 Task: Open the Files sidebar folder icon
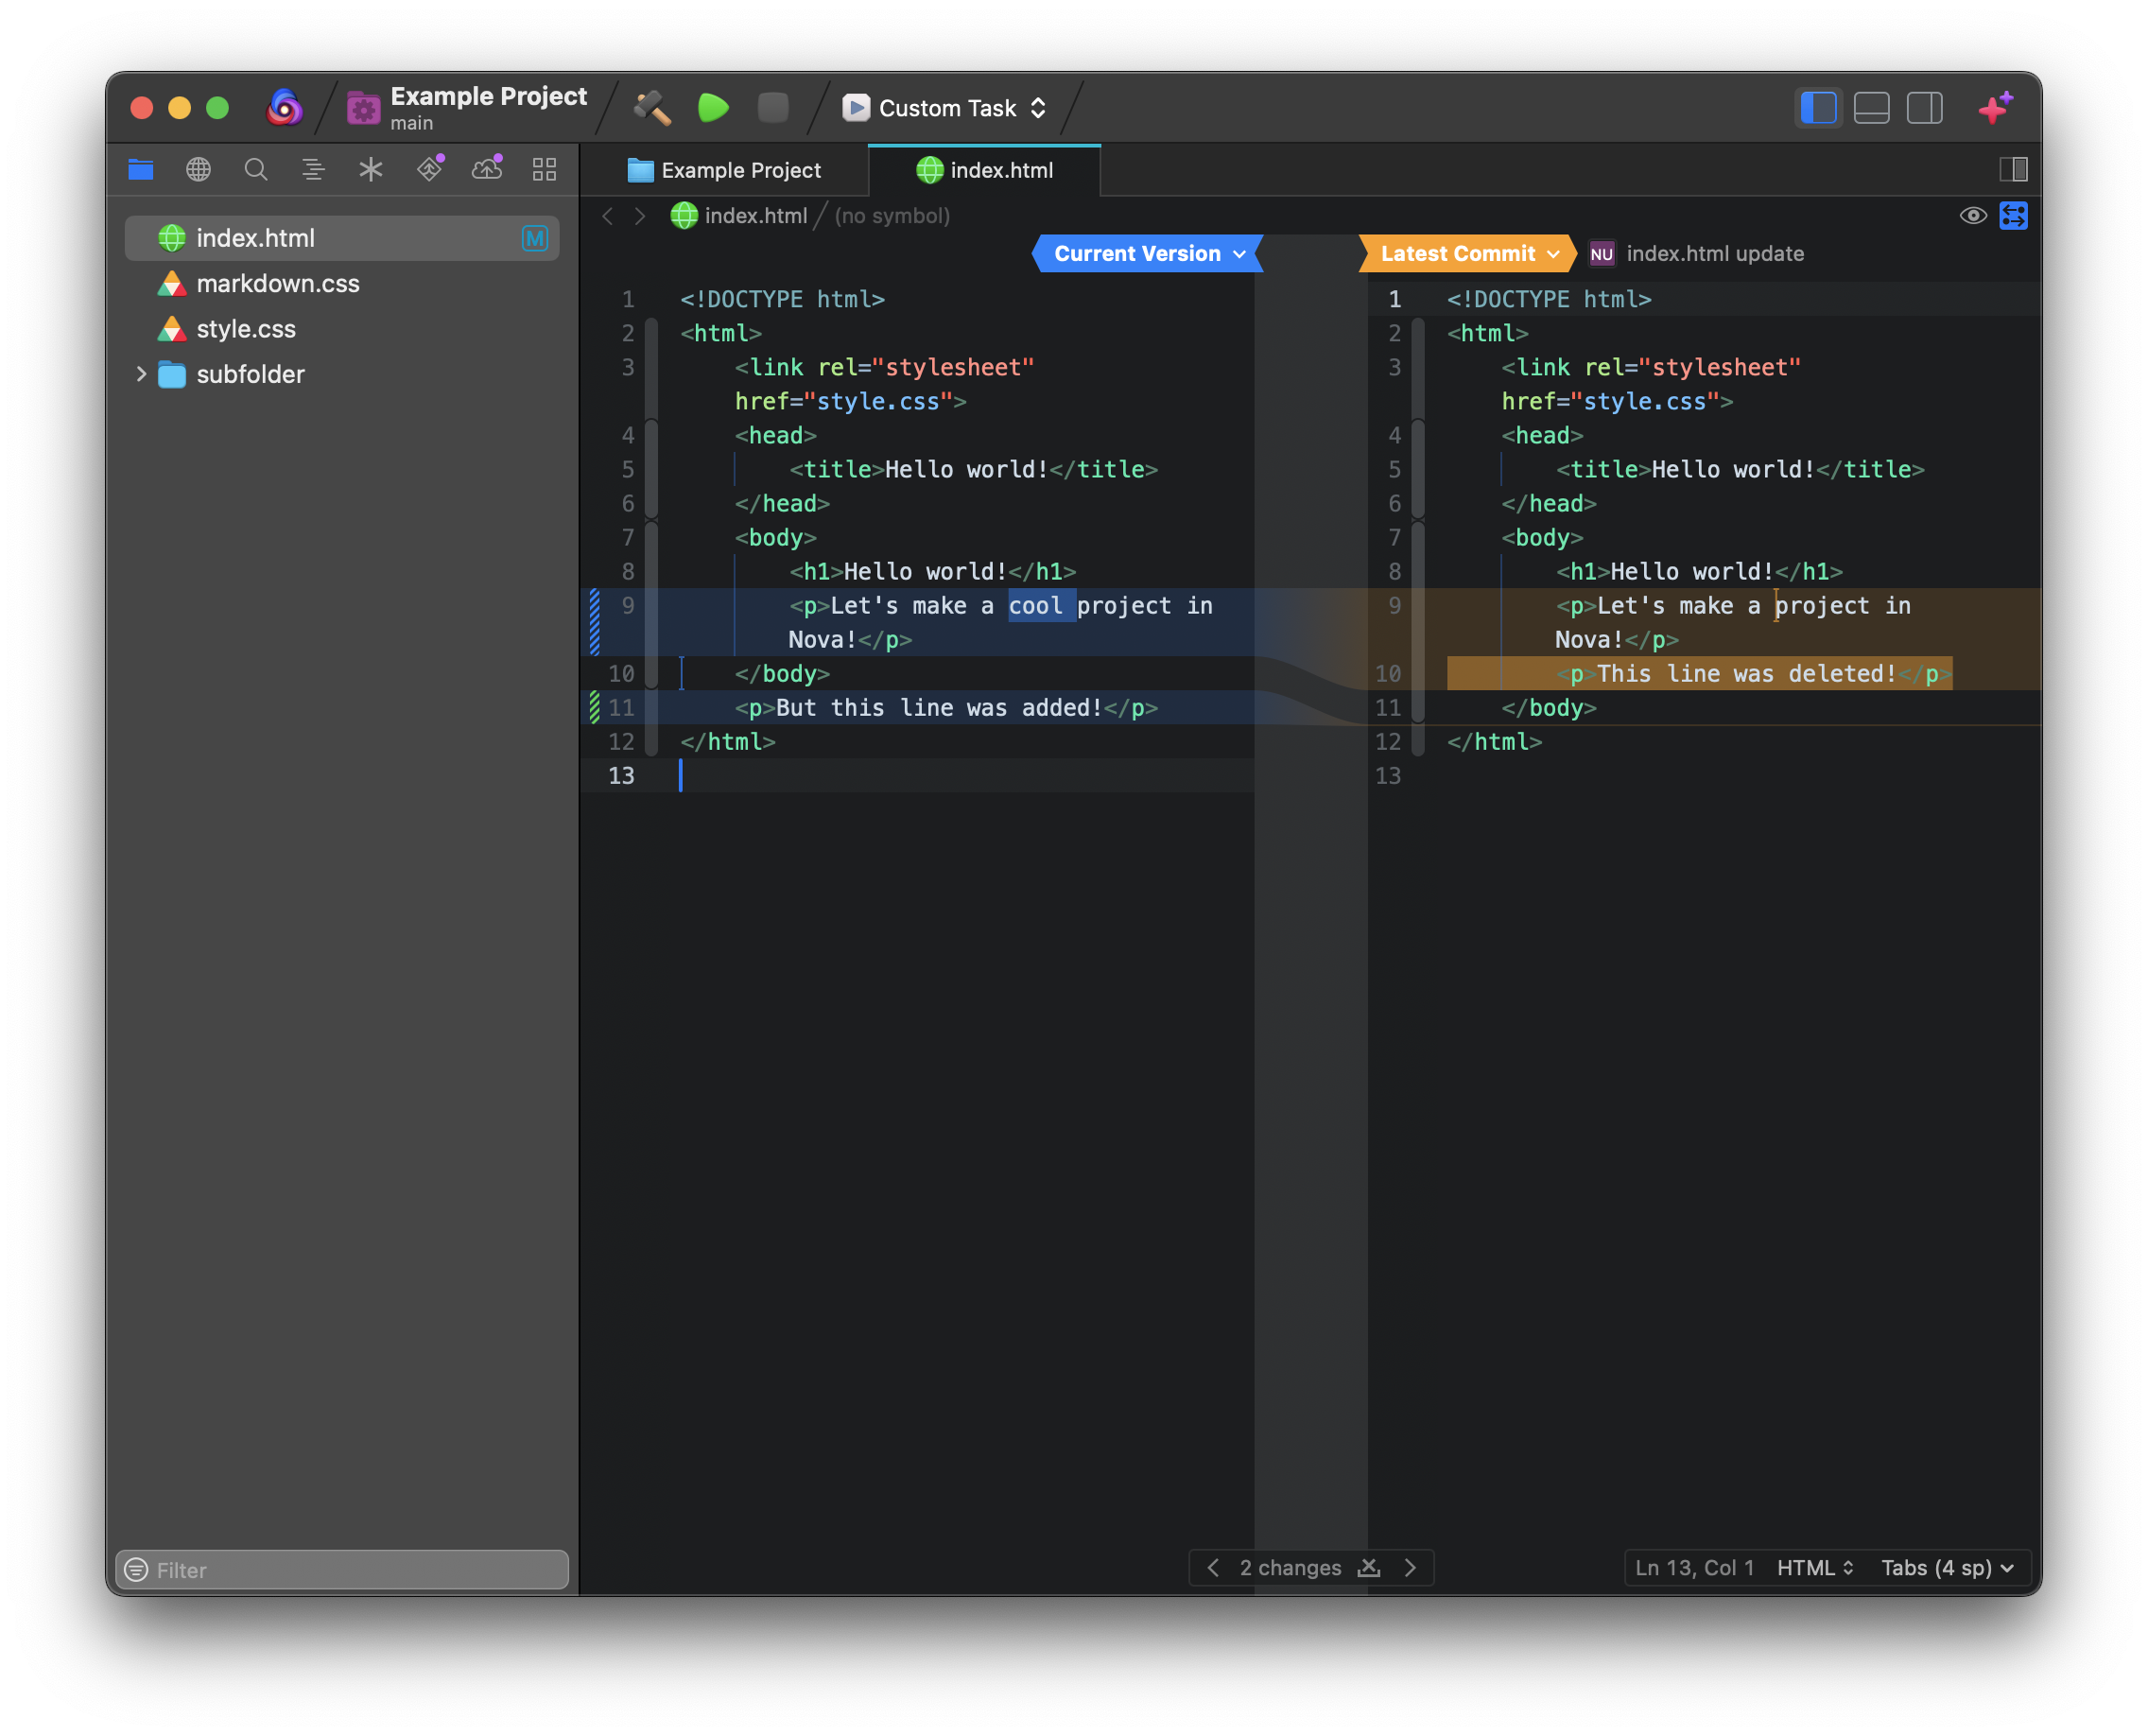[x=141, y=169]
